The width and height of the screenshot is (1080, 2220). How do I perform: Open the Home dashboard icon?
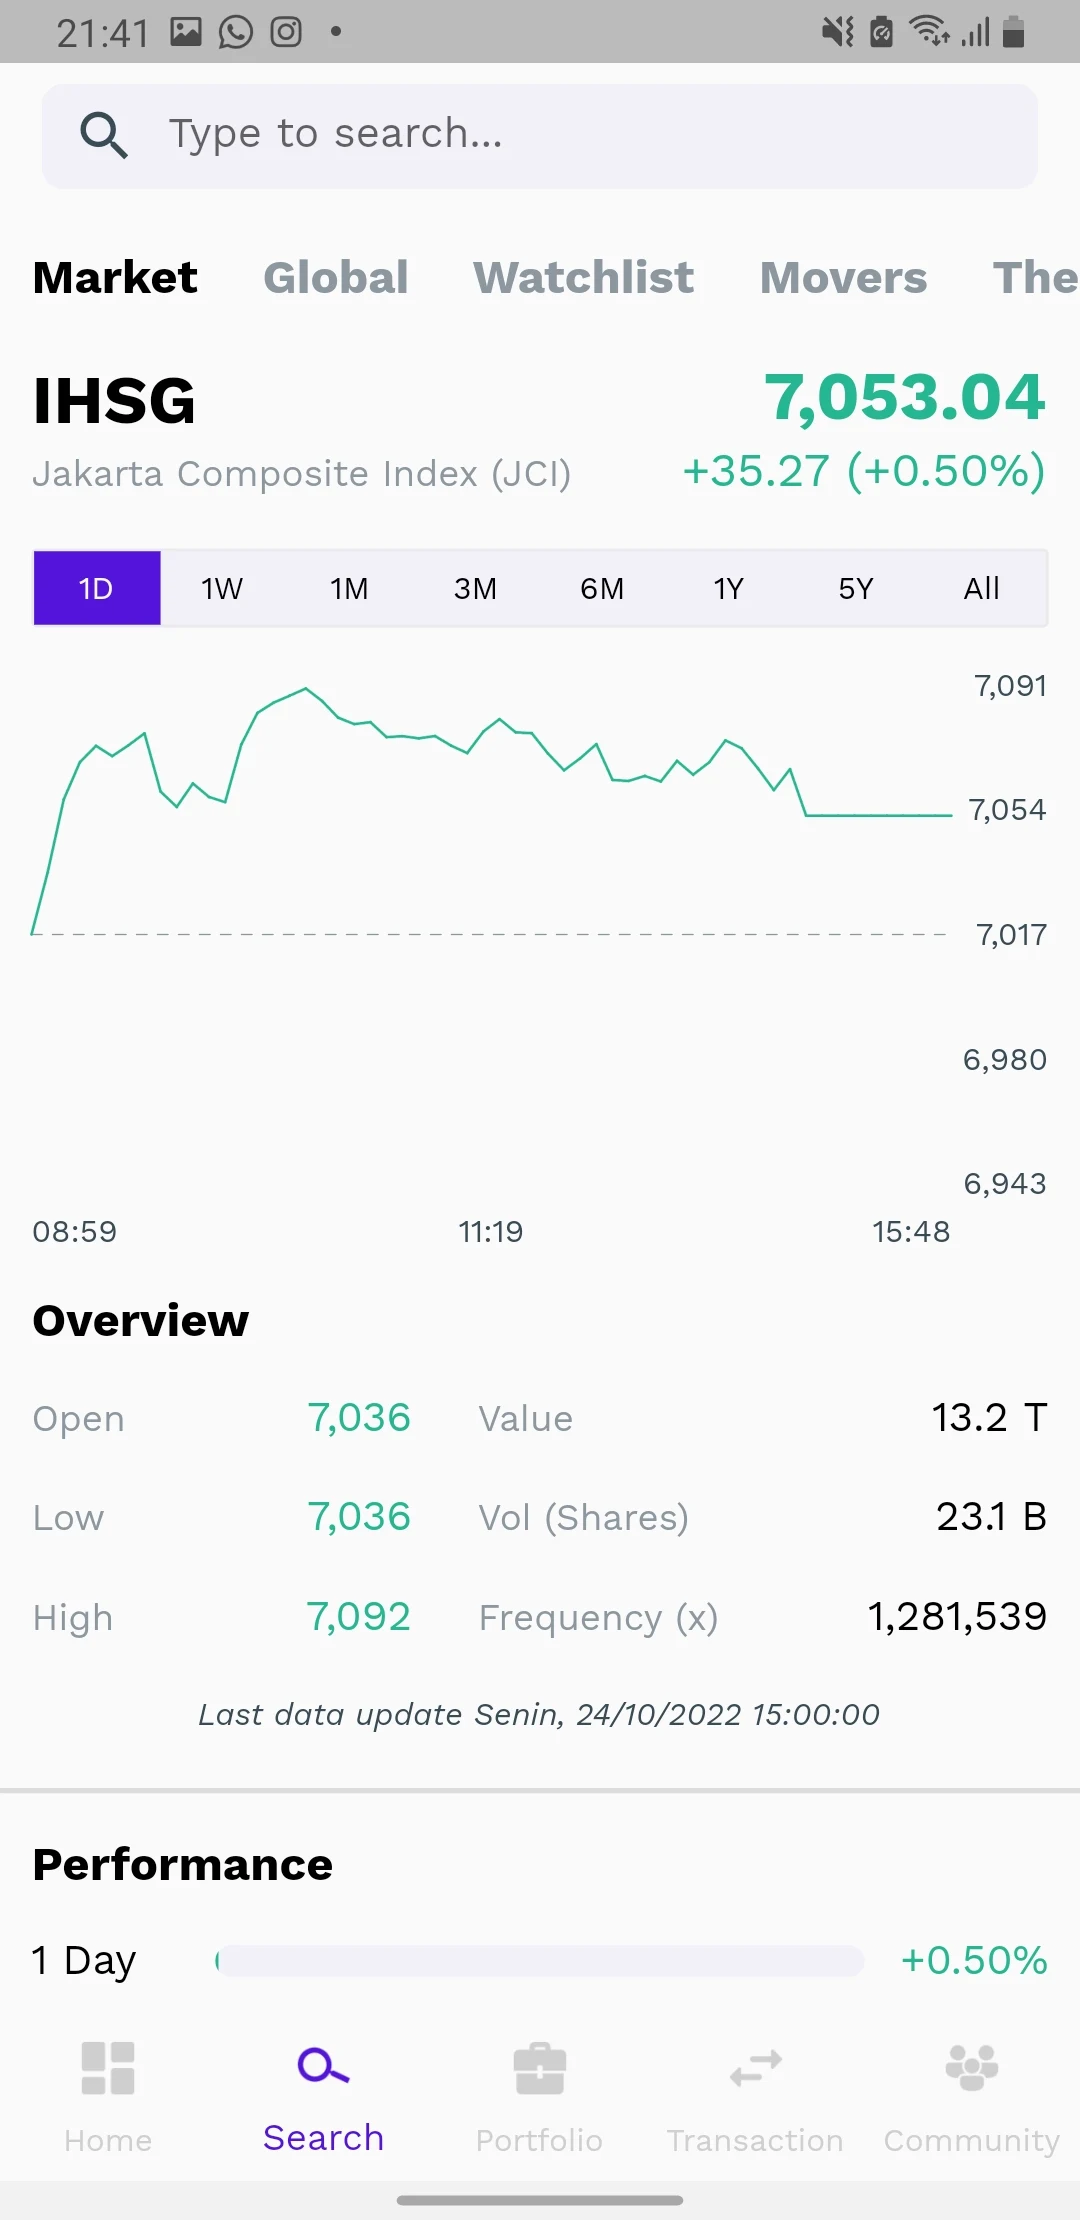108,2068
